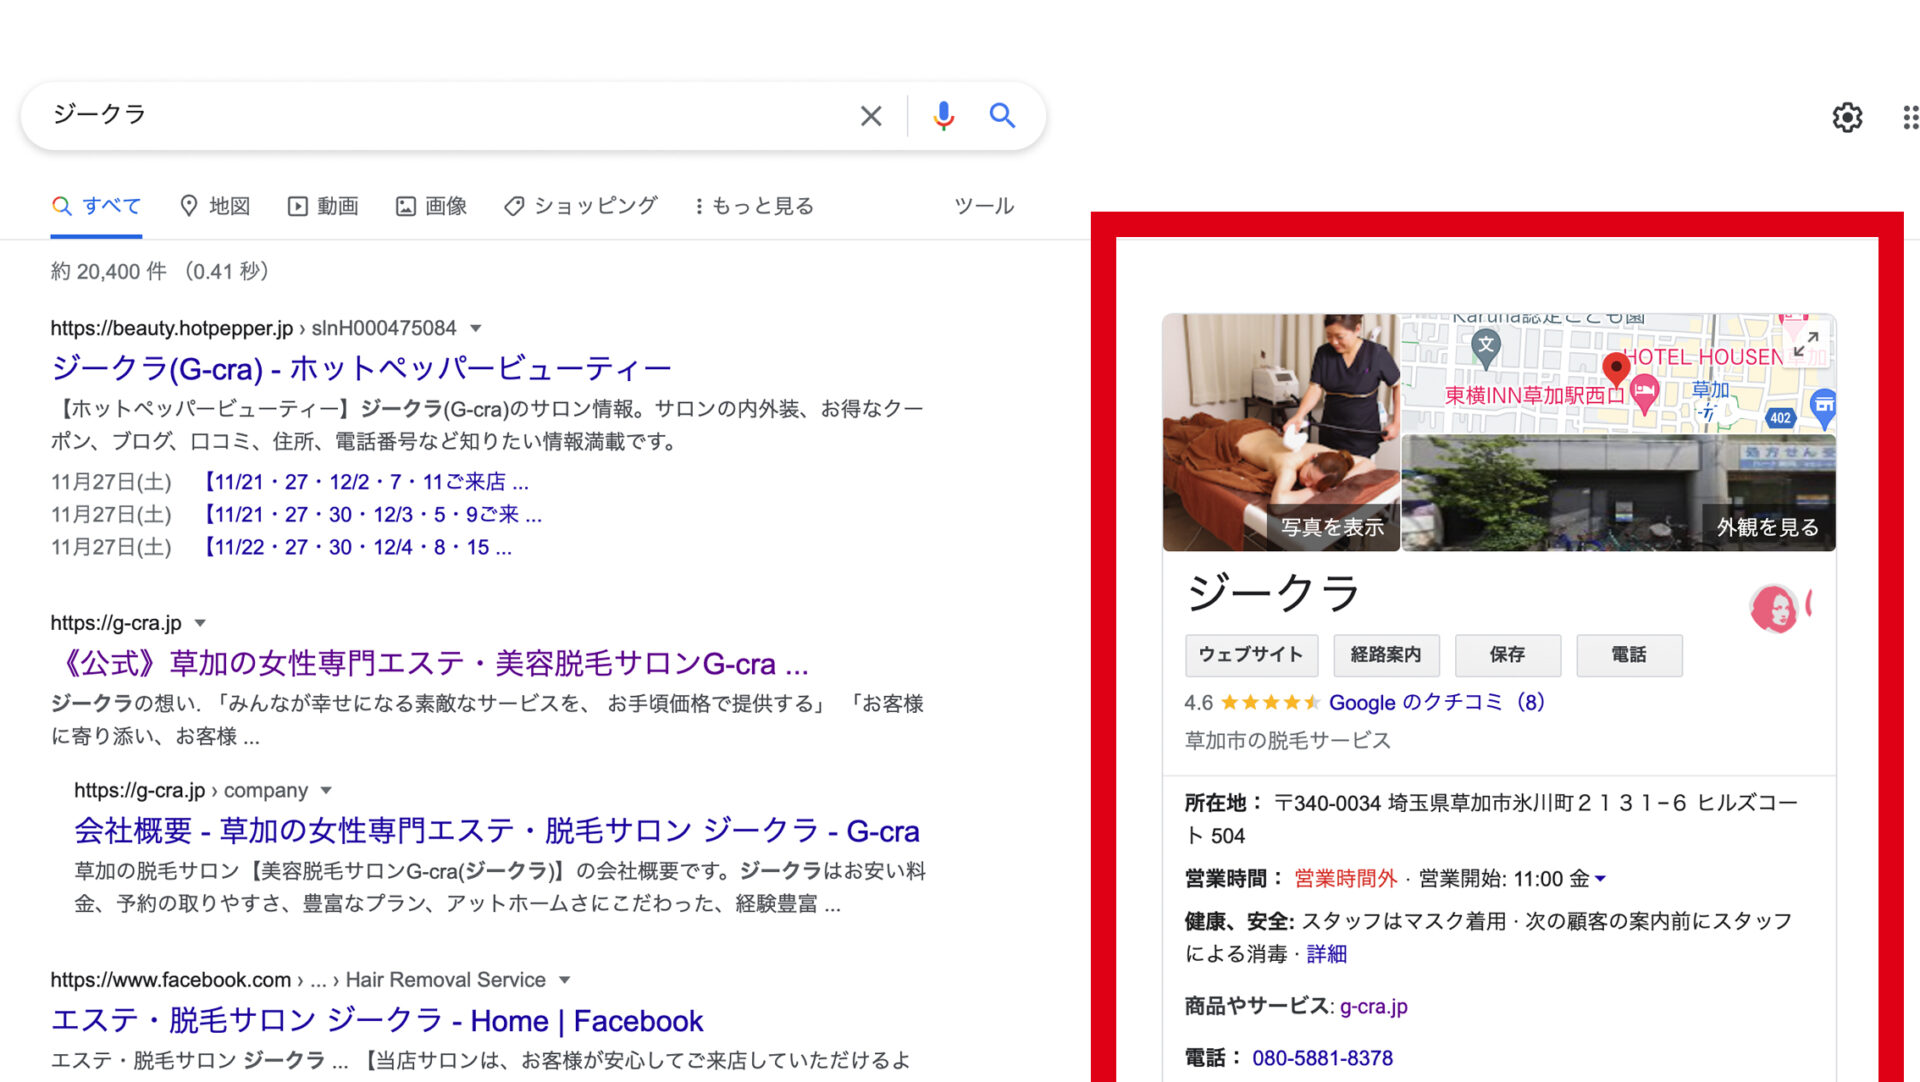Expand the map using the arrows icon

coord(1805,346)
